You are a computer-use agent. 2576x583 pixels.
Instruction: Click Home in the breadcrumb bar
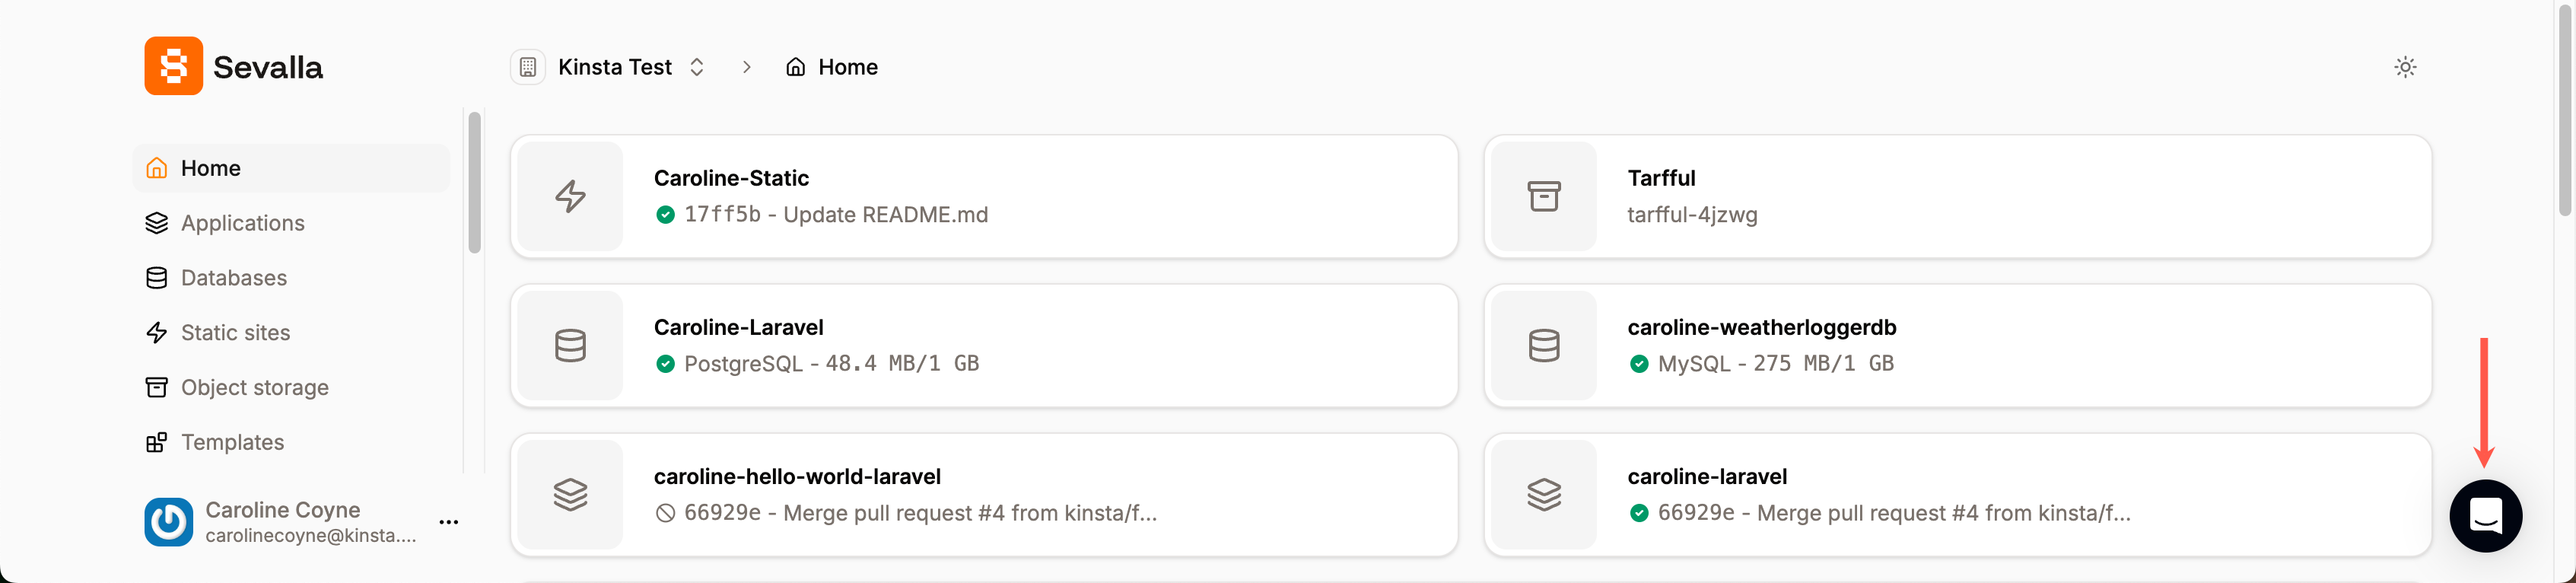pos(848,67)
